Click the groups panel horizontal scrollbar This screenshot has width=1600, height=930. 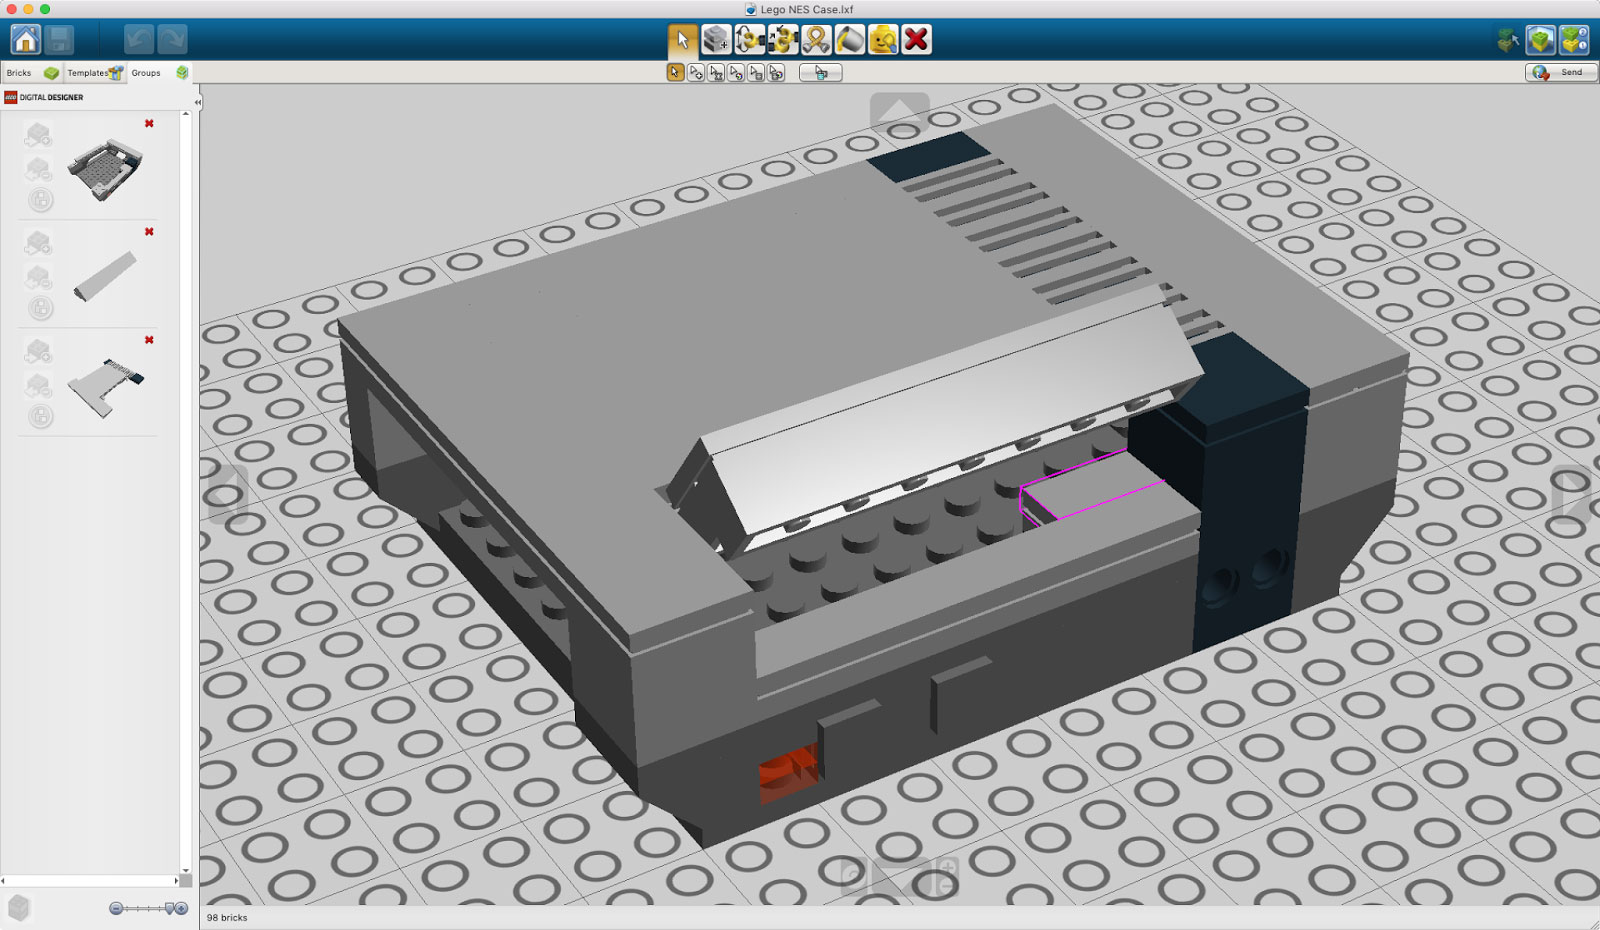click(x=90, y=881)
